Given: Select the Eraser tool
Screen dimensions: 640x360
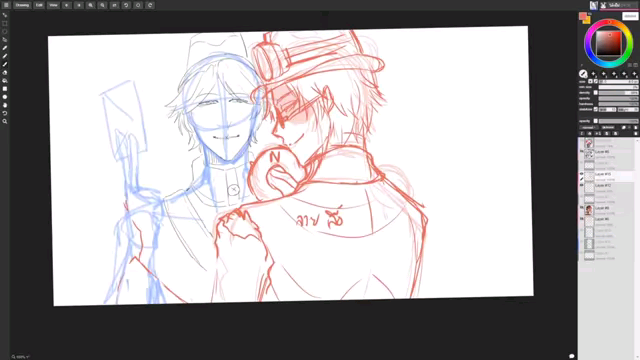Looking at the screenshot, I should (x=5, y=72).
